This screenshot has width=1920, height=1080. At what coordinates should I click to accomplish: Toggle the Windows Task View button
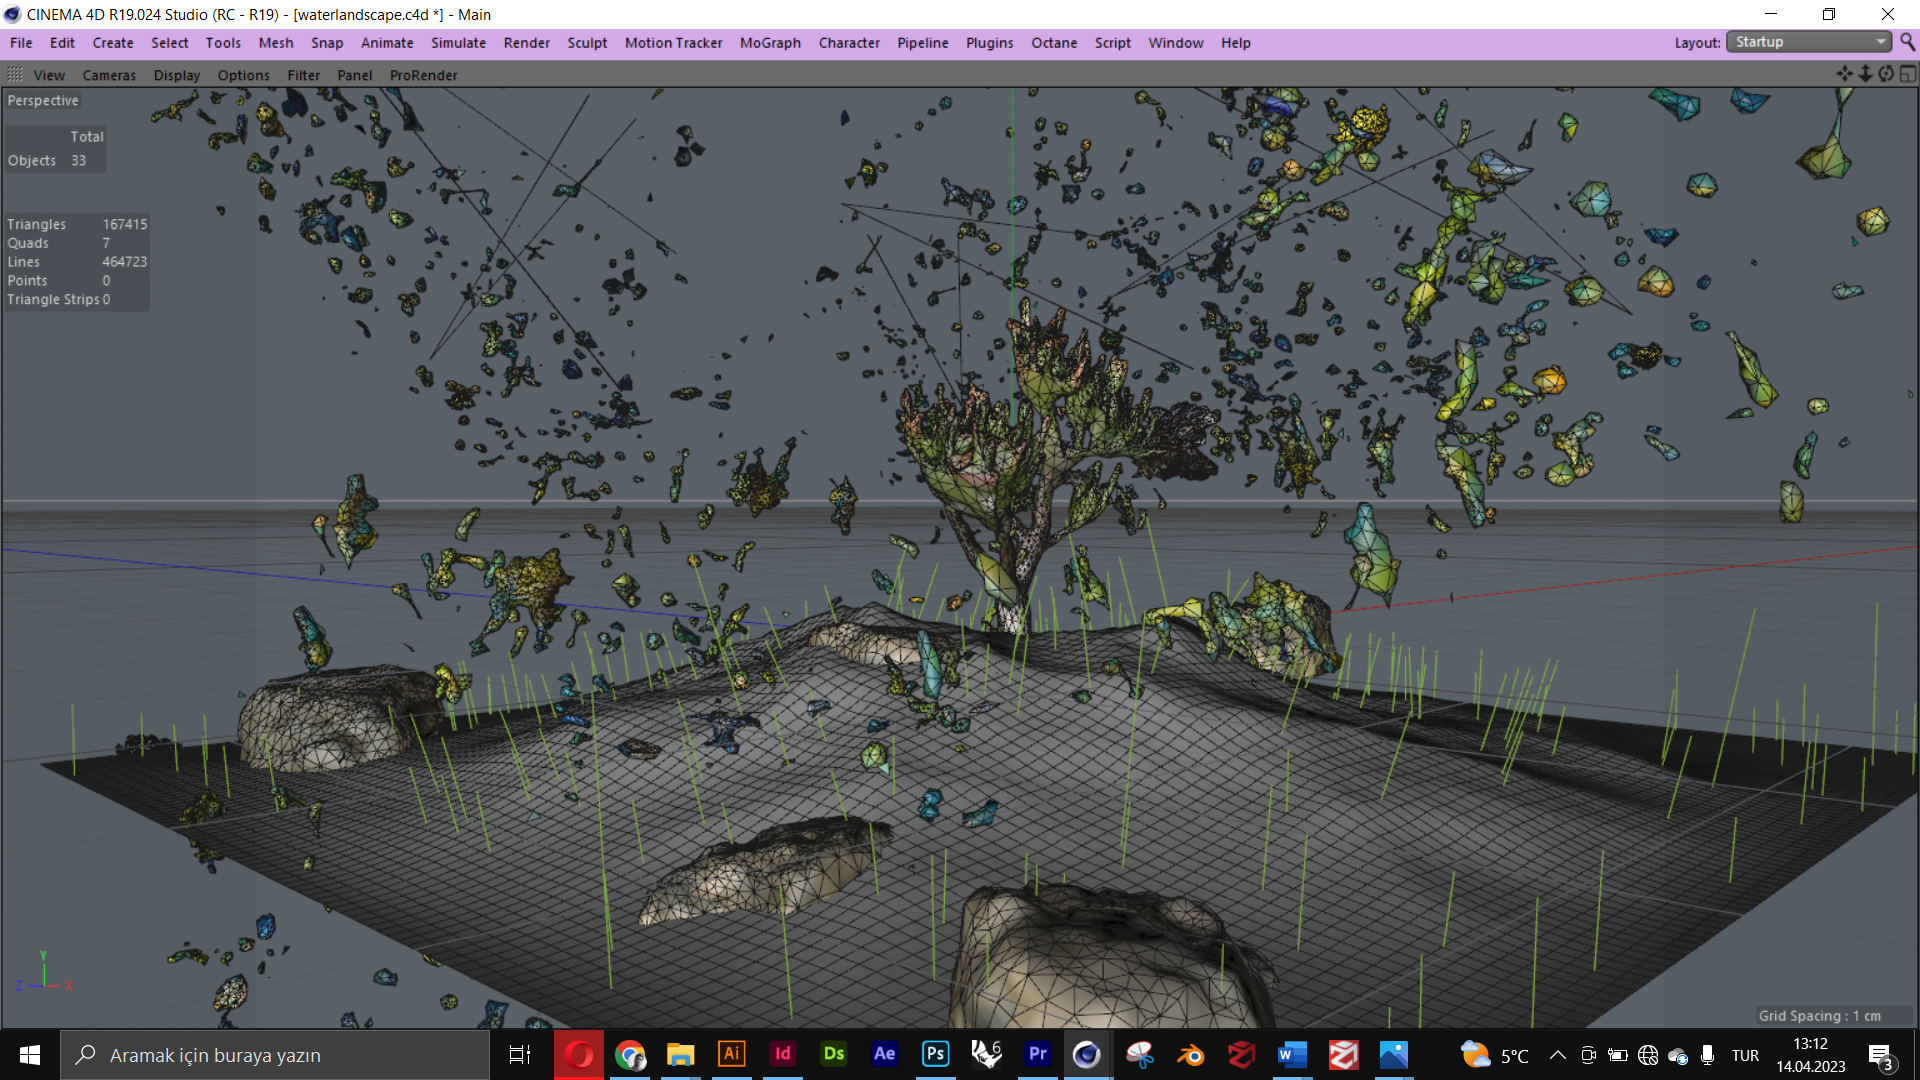point(520,1055)
